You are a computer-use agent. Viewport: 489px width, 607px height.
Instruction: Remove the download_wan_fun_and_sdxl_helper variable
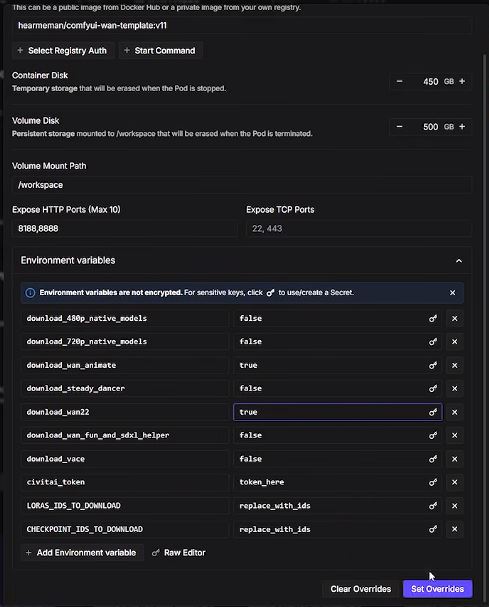tap(455, 436)
